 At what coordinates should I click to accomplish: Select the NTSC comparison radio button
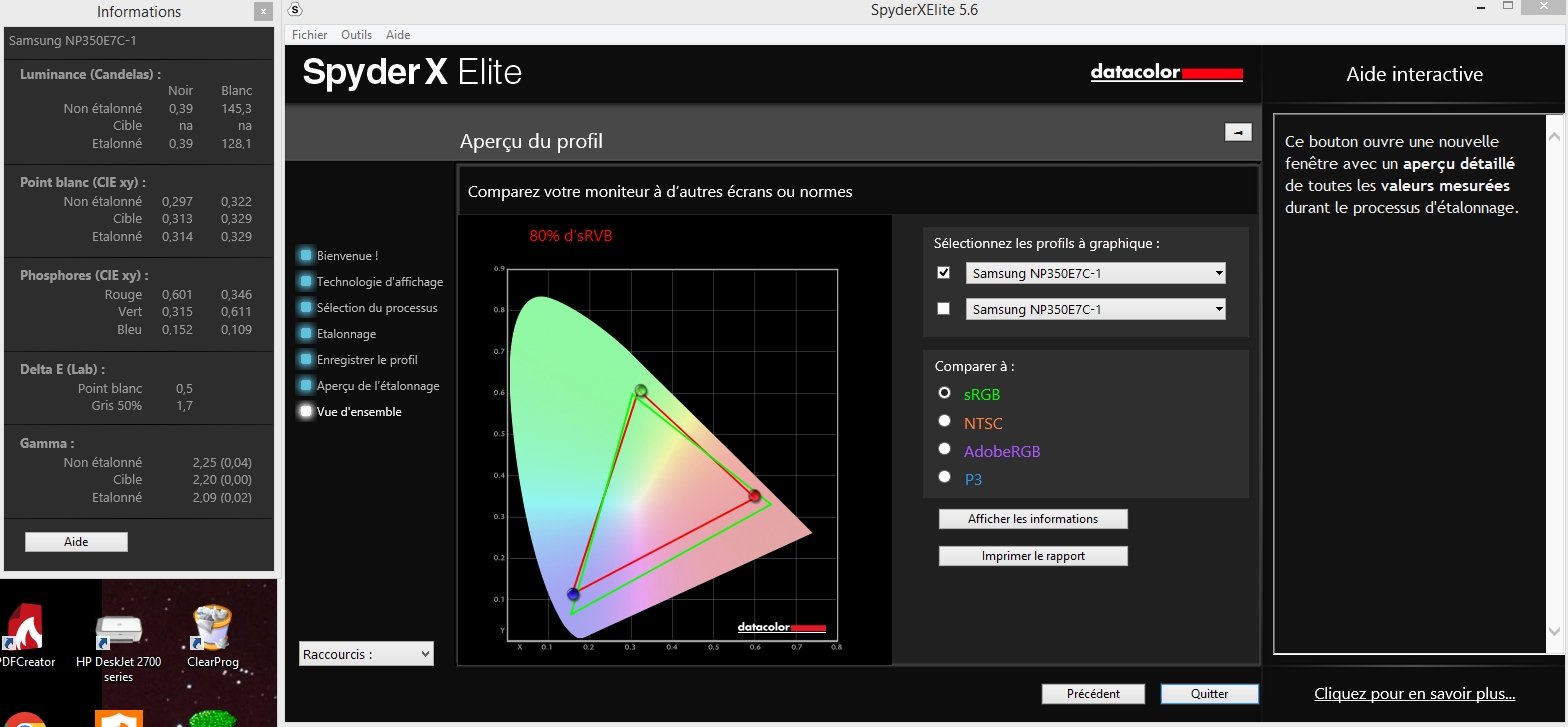944,421
